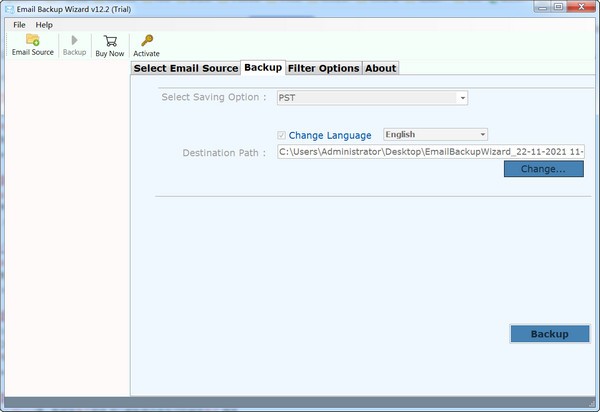Select the Backup tab
600x412 pixels.
[x=263, y=68]
